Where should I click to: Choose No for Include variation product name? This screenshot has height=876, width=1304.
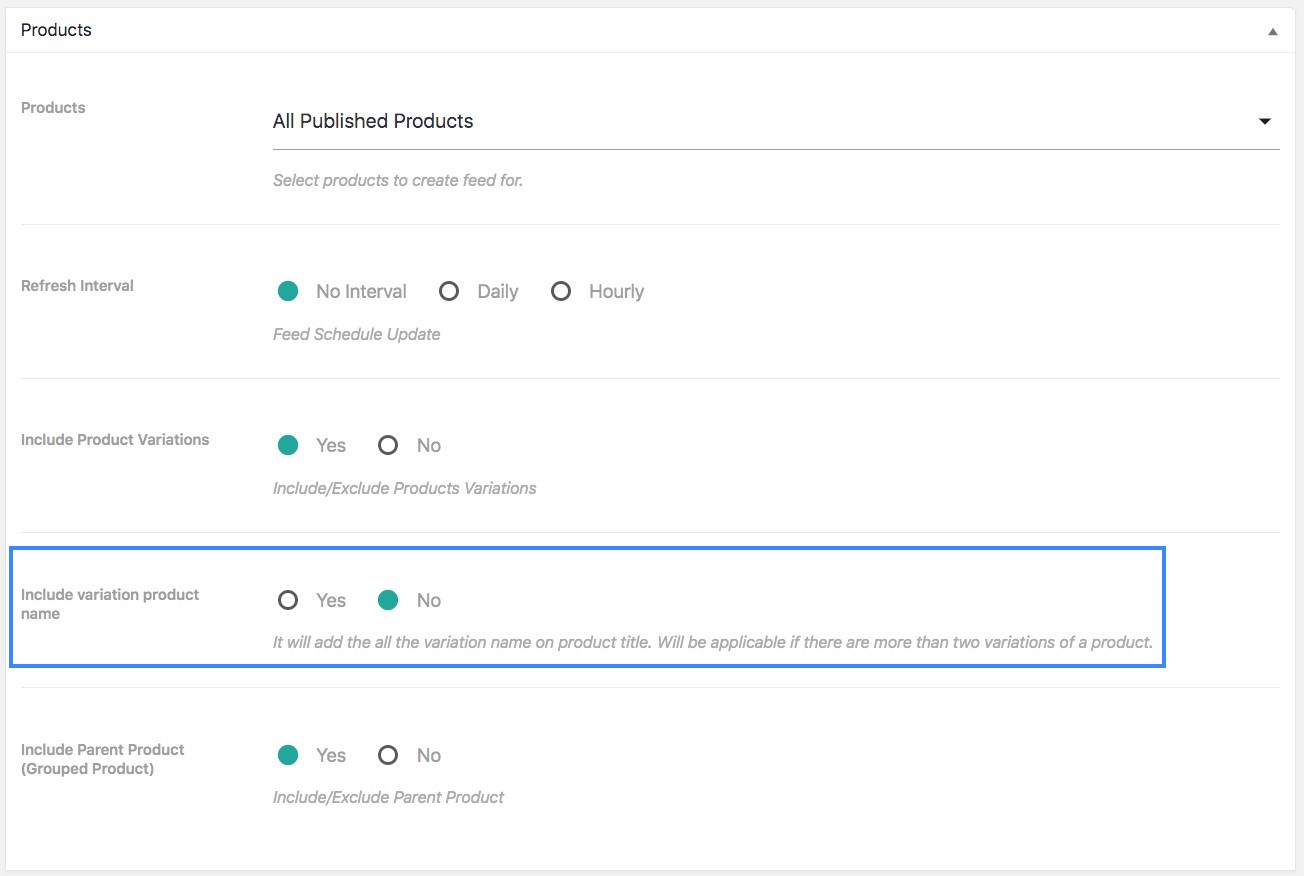coord(388,600)
